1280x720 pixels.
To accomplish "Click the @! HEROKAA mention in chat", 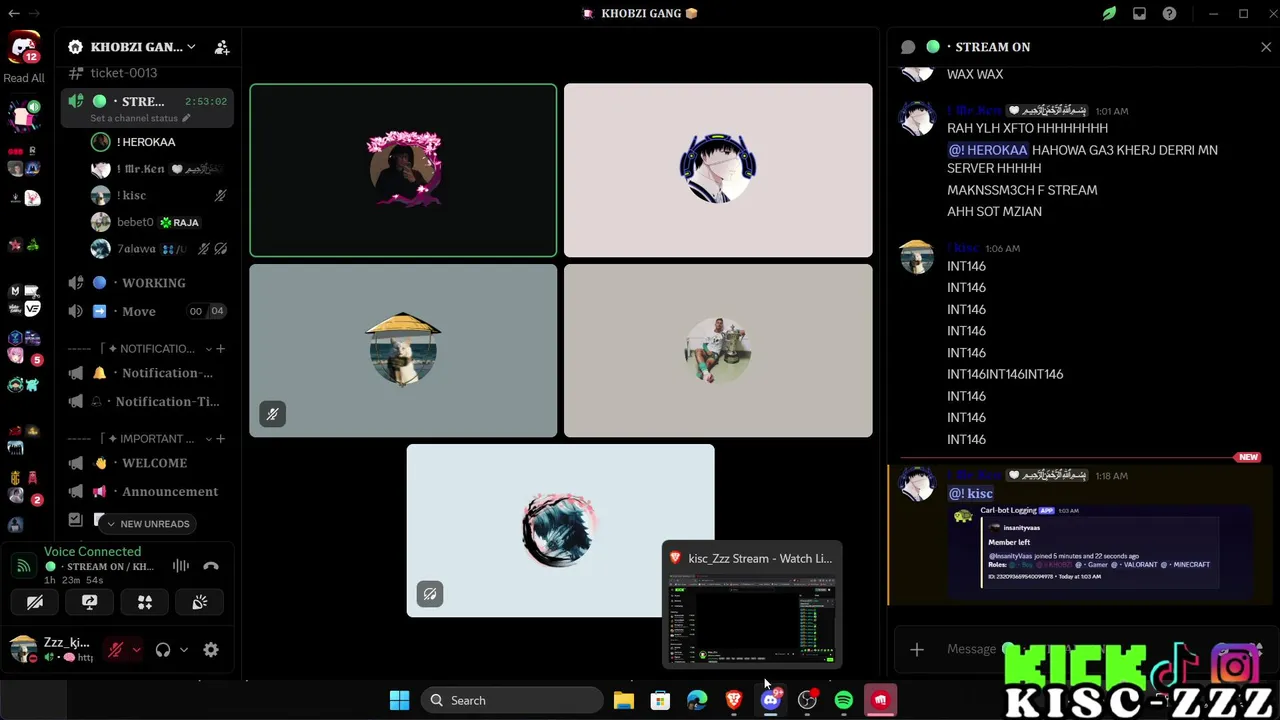I will (x=988, y=150).
